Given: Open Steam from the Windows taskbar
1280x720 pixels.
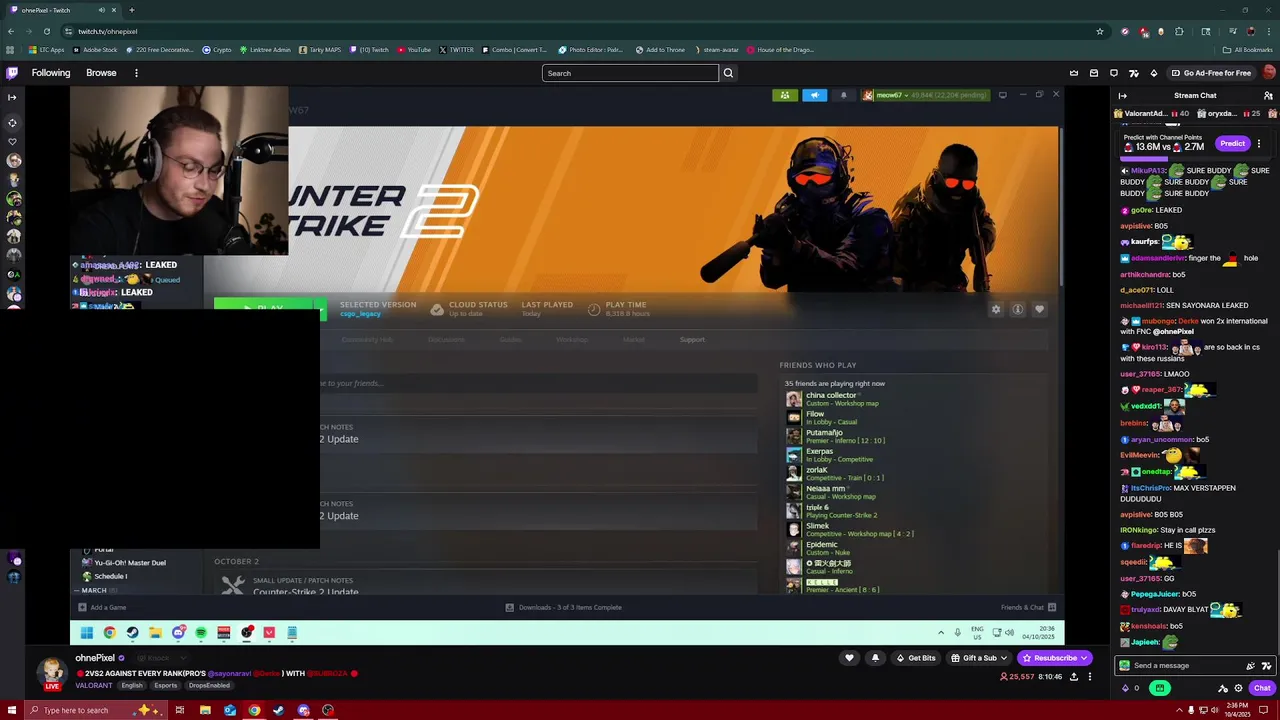Looking at the screenshot, I should tap(278, 710).
